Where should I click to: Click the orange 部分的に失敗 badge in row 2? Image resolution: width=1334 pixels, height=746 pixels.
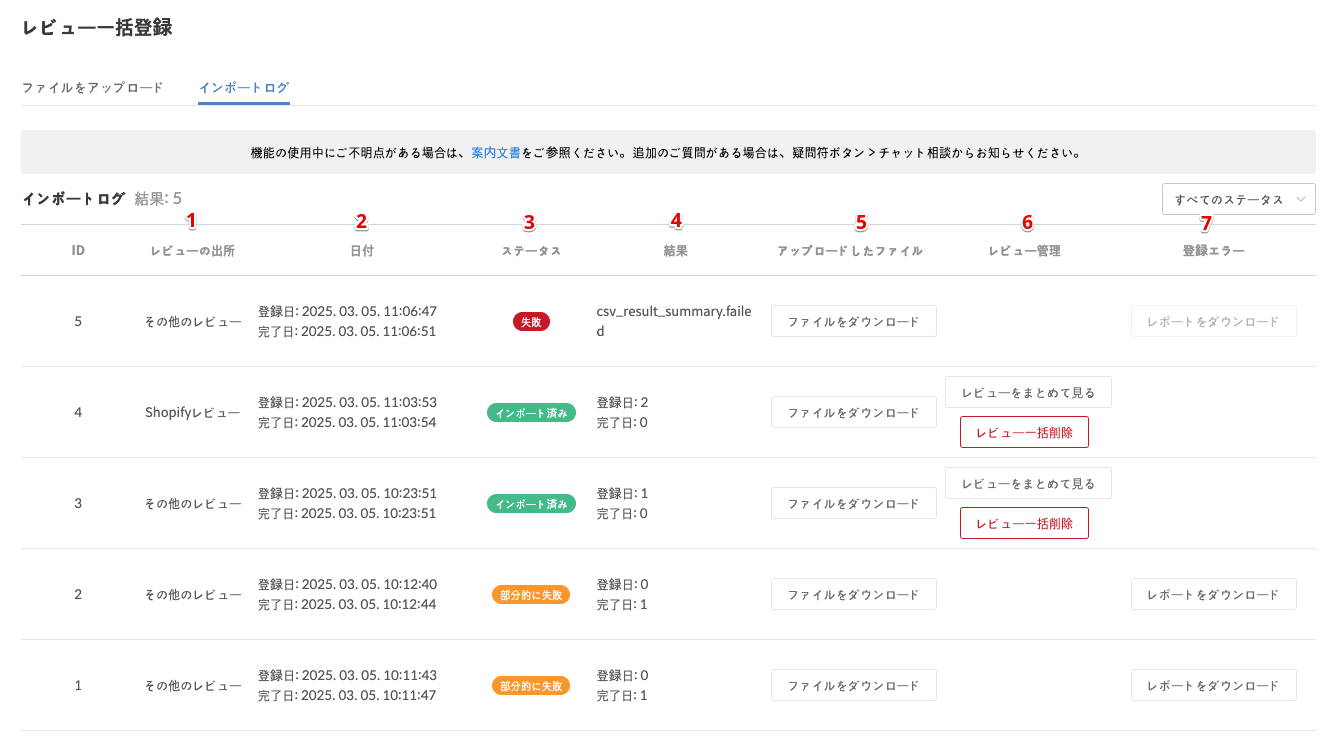click(530, 595)
